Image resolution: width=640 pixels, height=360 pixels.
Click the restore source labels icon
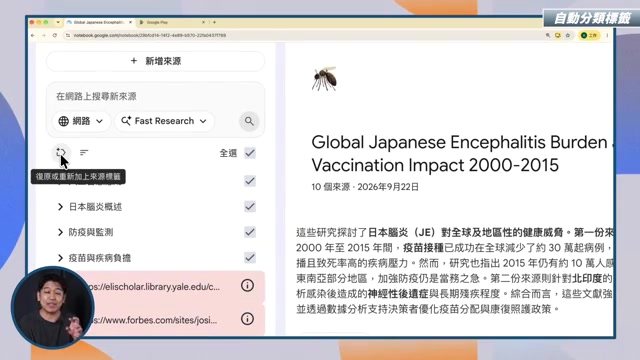tap(60, 153)
